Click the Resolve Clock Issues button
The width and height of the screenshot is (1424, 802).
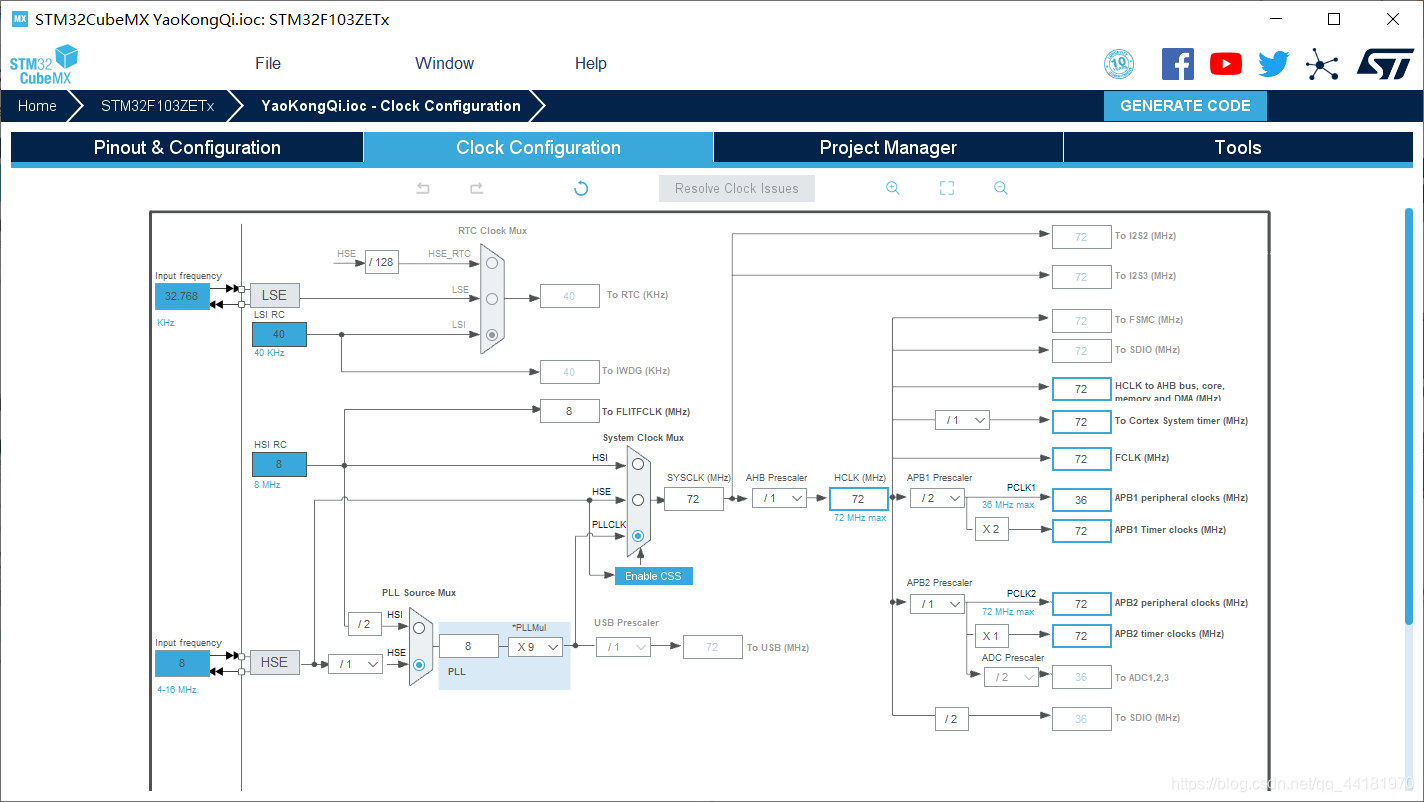click(737, 188)
